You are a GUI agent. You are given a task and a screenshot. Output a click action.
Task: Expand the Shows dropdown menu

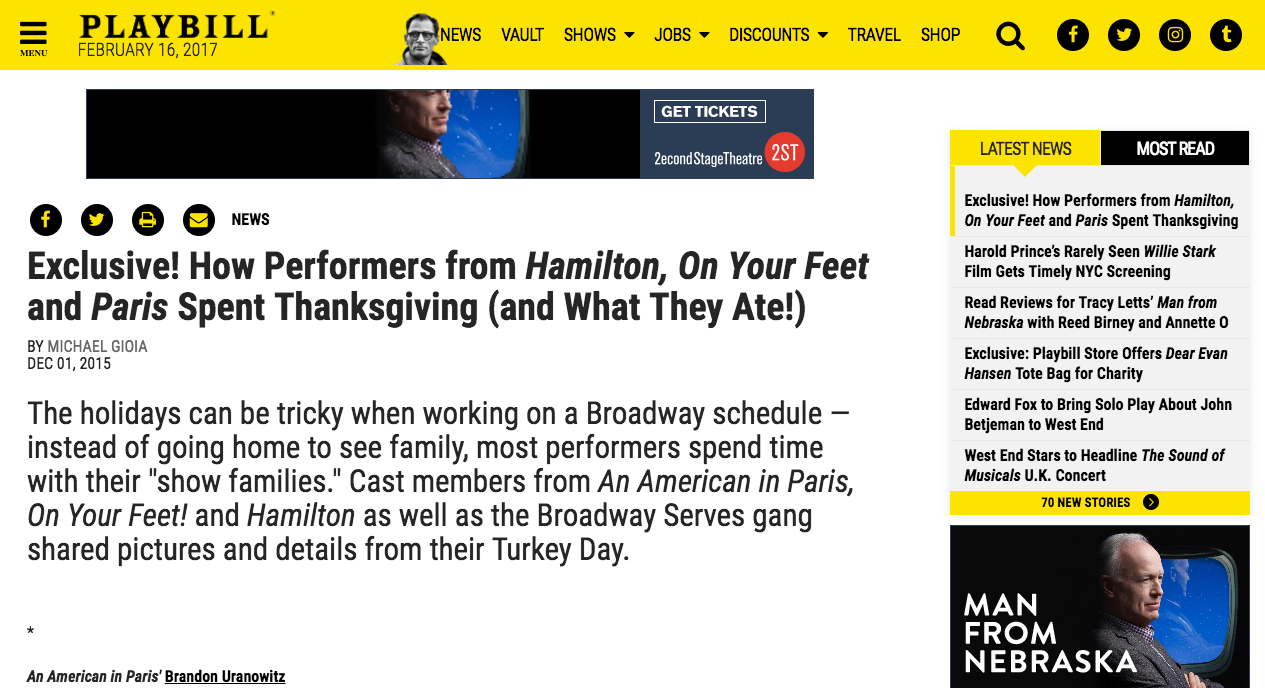point(599,35)
